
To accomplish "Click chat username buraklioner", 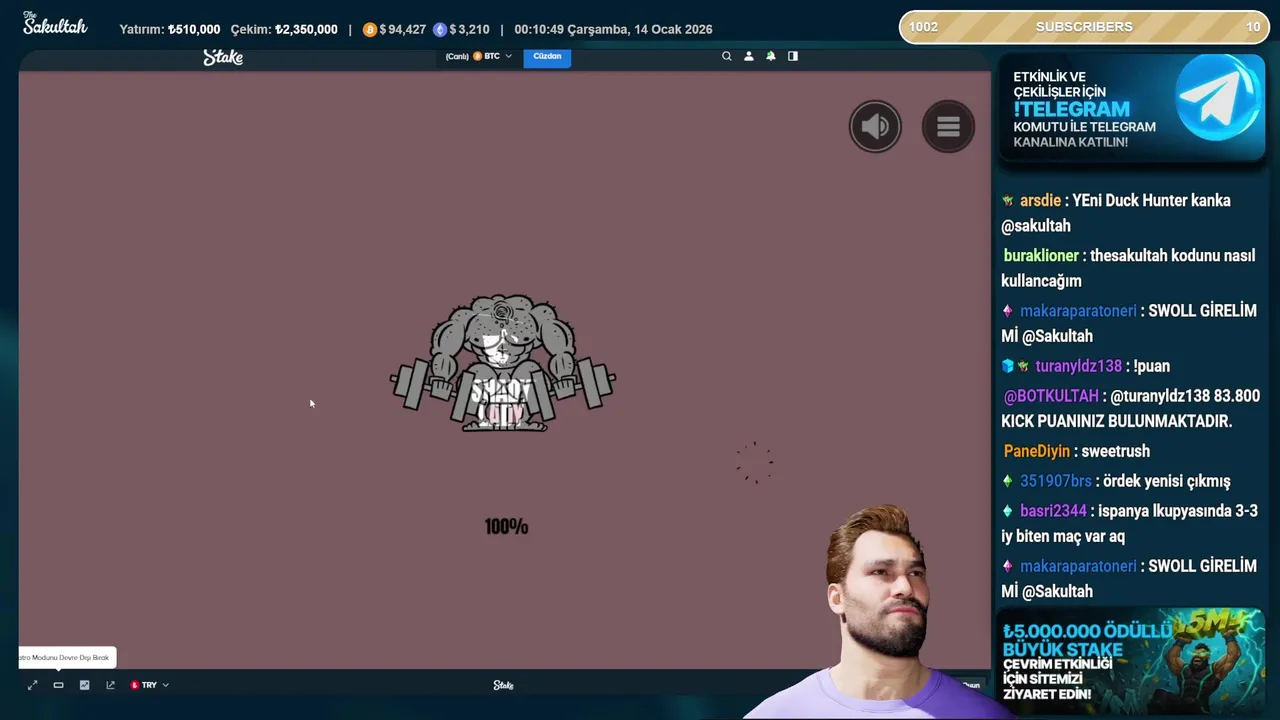I will (x=1041, y=255).
